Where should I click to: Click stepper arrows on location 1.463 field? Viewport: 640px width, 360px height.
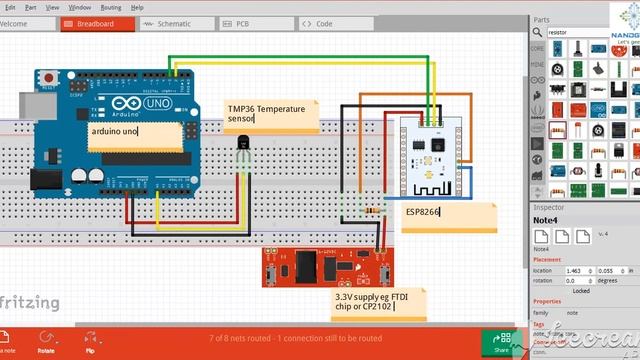(x=590, y=271)
